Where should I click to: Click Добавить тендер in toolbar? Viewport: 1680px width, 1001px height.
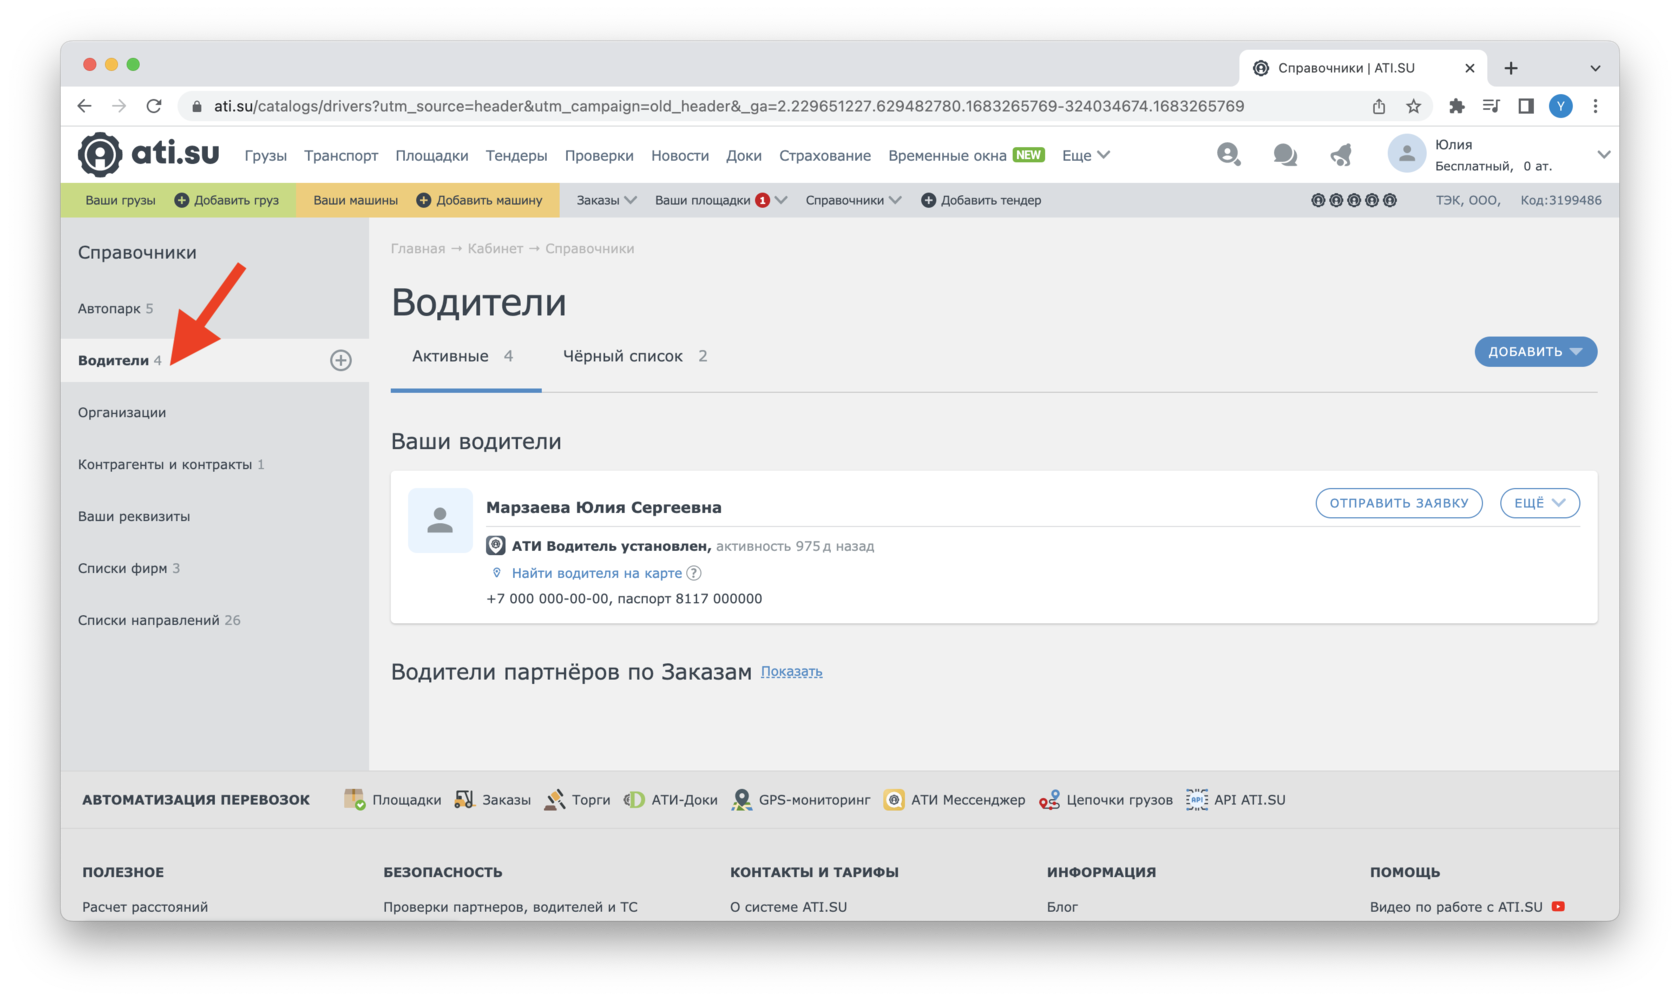click(981, 200)
